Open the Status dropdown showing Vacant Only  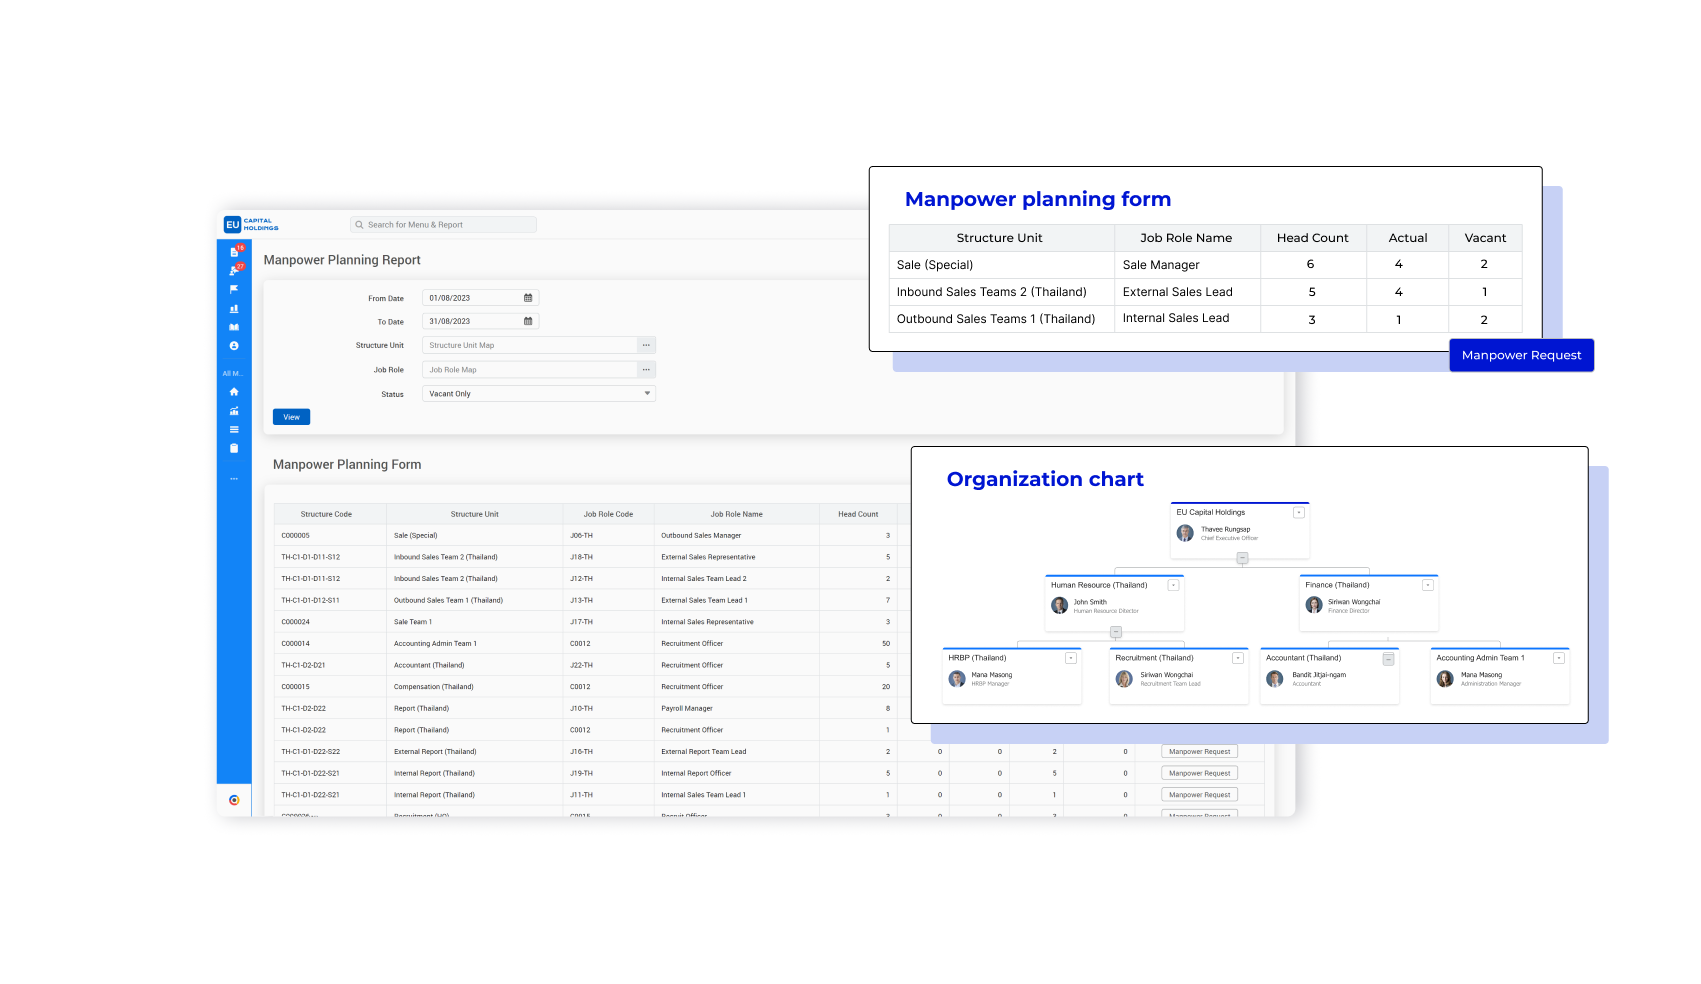(x=538, y=394)
